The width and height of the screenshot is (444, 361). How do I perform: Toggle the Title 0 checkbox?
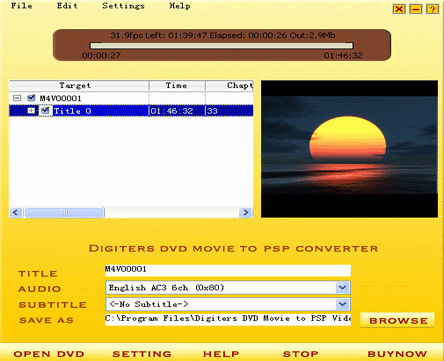[x=45, y=111]
